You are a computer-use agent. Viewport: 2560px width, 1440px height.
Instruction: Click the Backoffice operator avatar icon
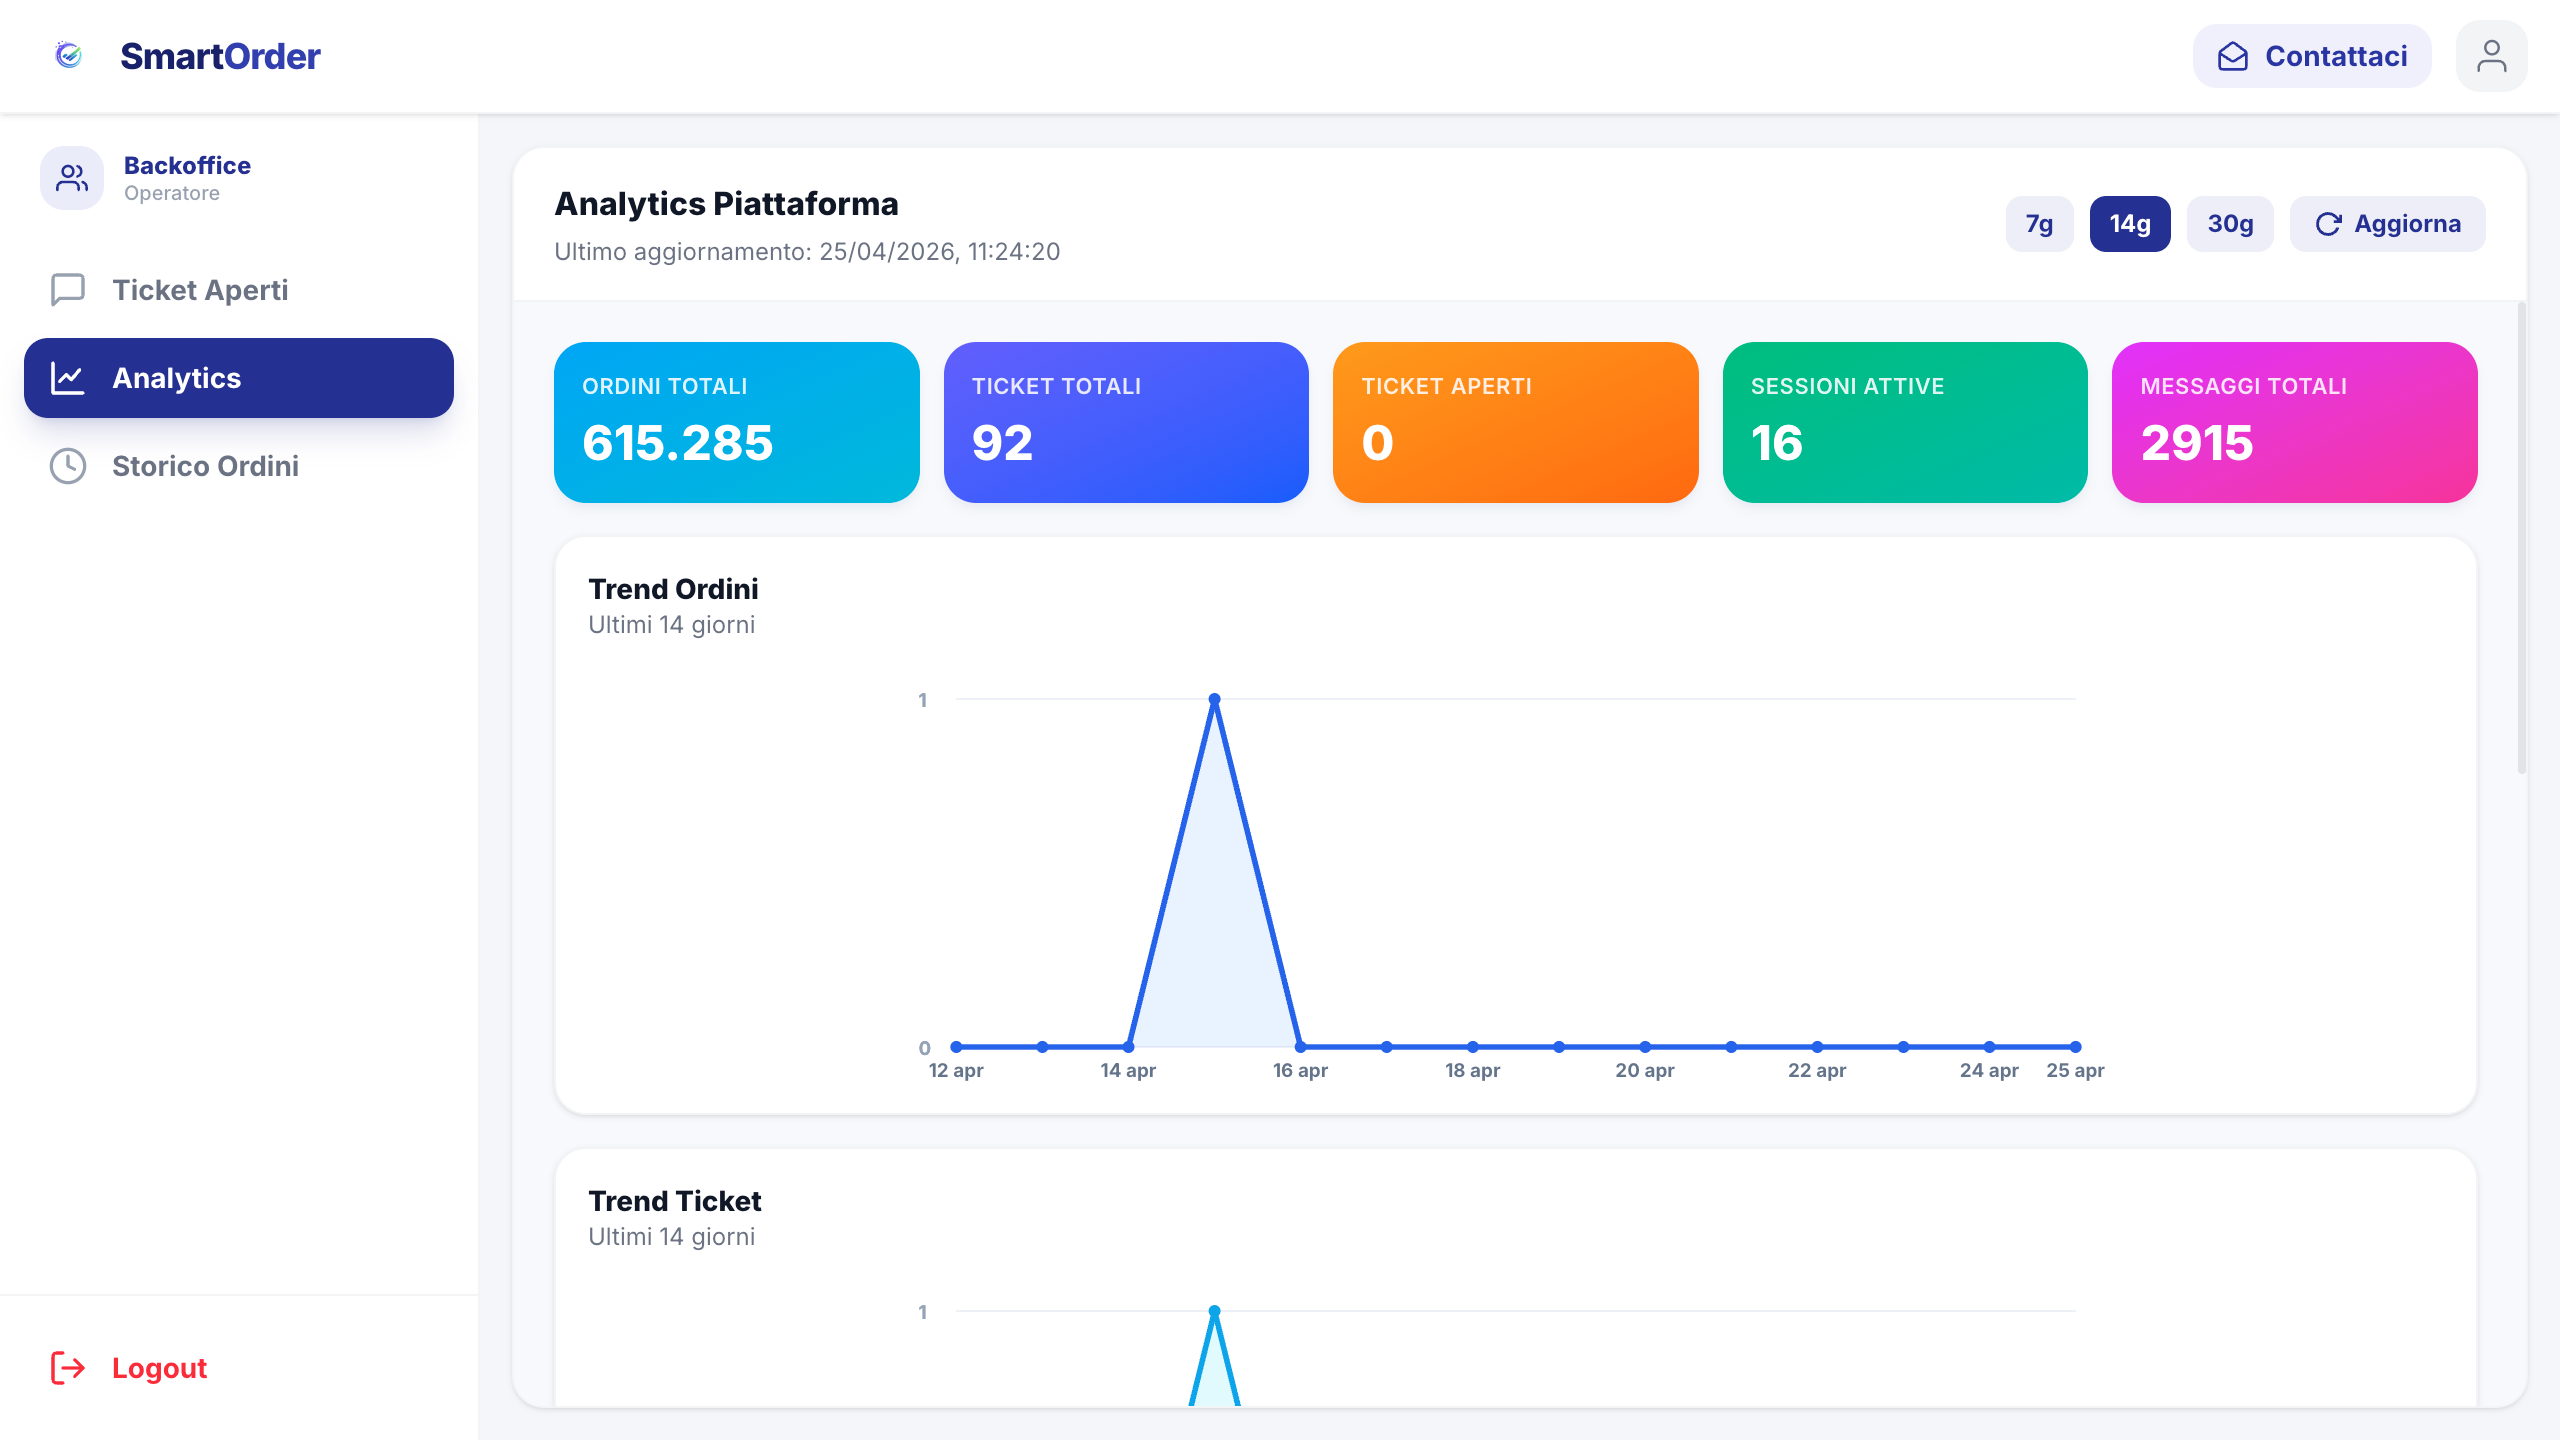tap(72, 178)
